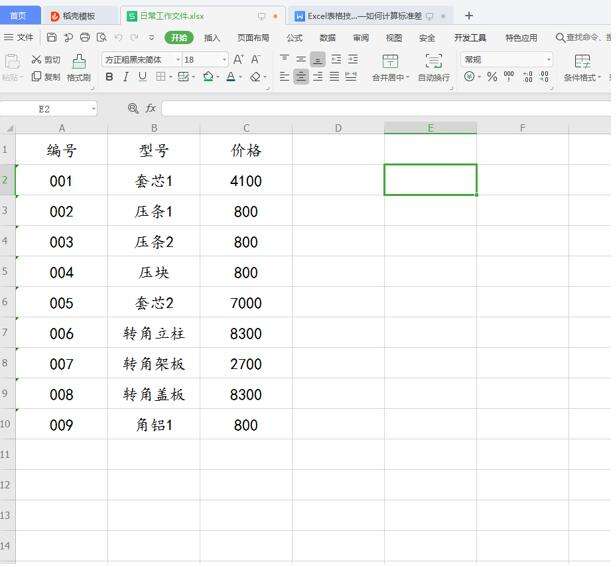Image resolution: width=616 pixels, height=567 pixels.
Task: Apply percent style with the % icon
Action: [x=492, y=77]
